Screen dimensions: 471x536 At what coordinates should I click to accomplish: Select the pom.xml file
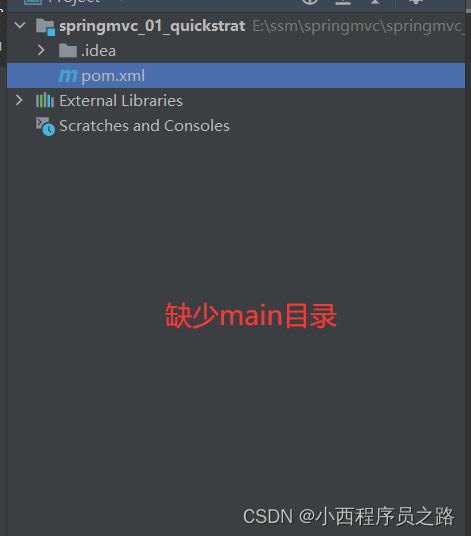pyautogui.click(x=236, y=76)
